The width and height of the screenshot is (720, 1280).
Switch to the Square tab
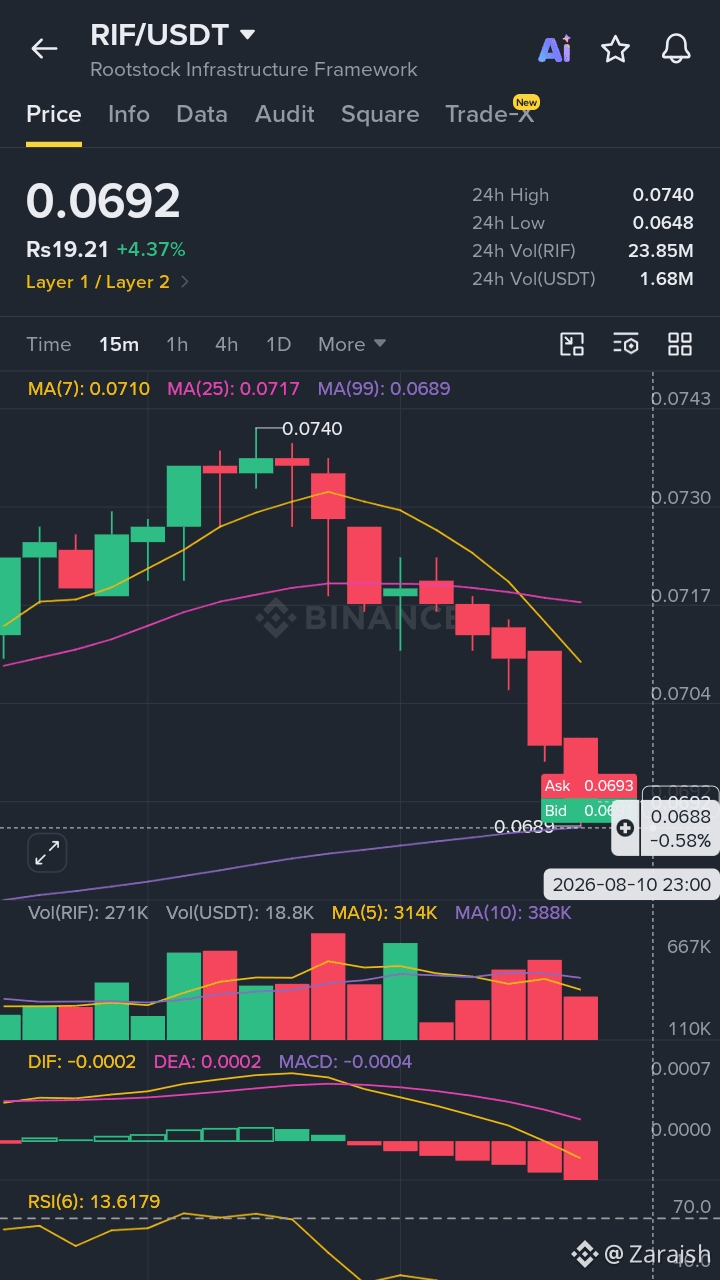coord(380,114)
